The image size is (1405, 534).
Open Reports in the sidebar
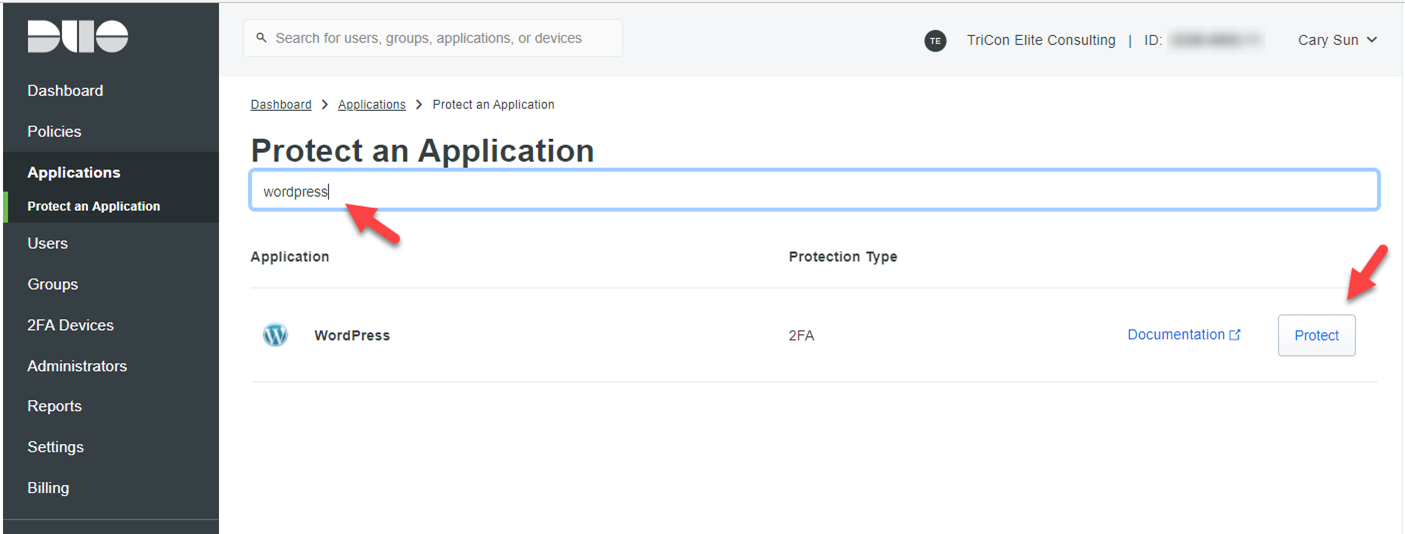(x=54, y=406)
